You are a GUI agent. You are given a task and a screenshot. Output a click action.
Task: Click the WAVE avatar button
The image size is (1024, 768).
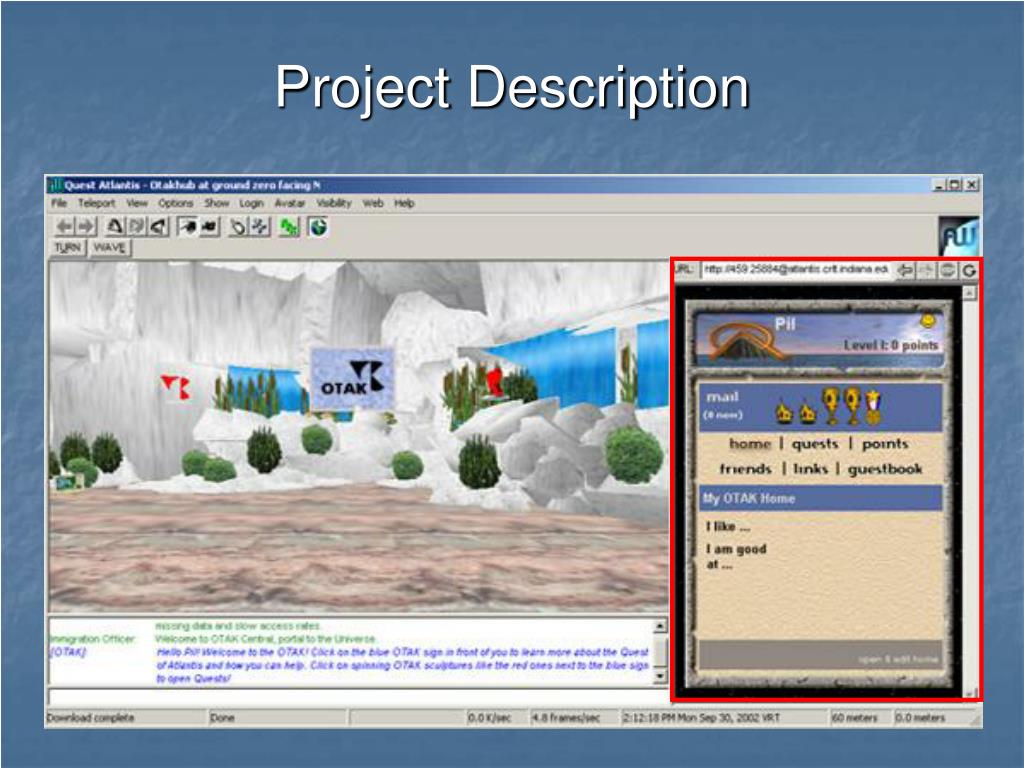coord(109,248)
